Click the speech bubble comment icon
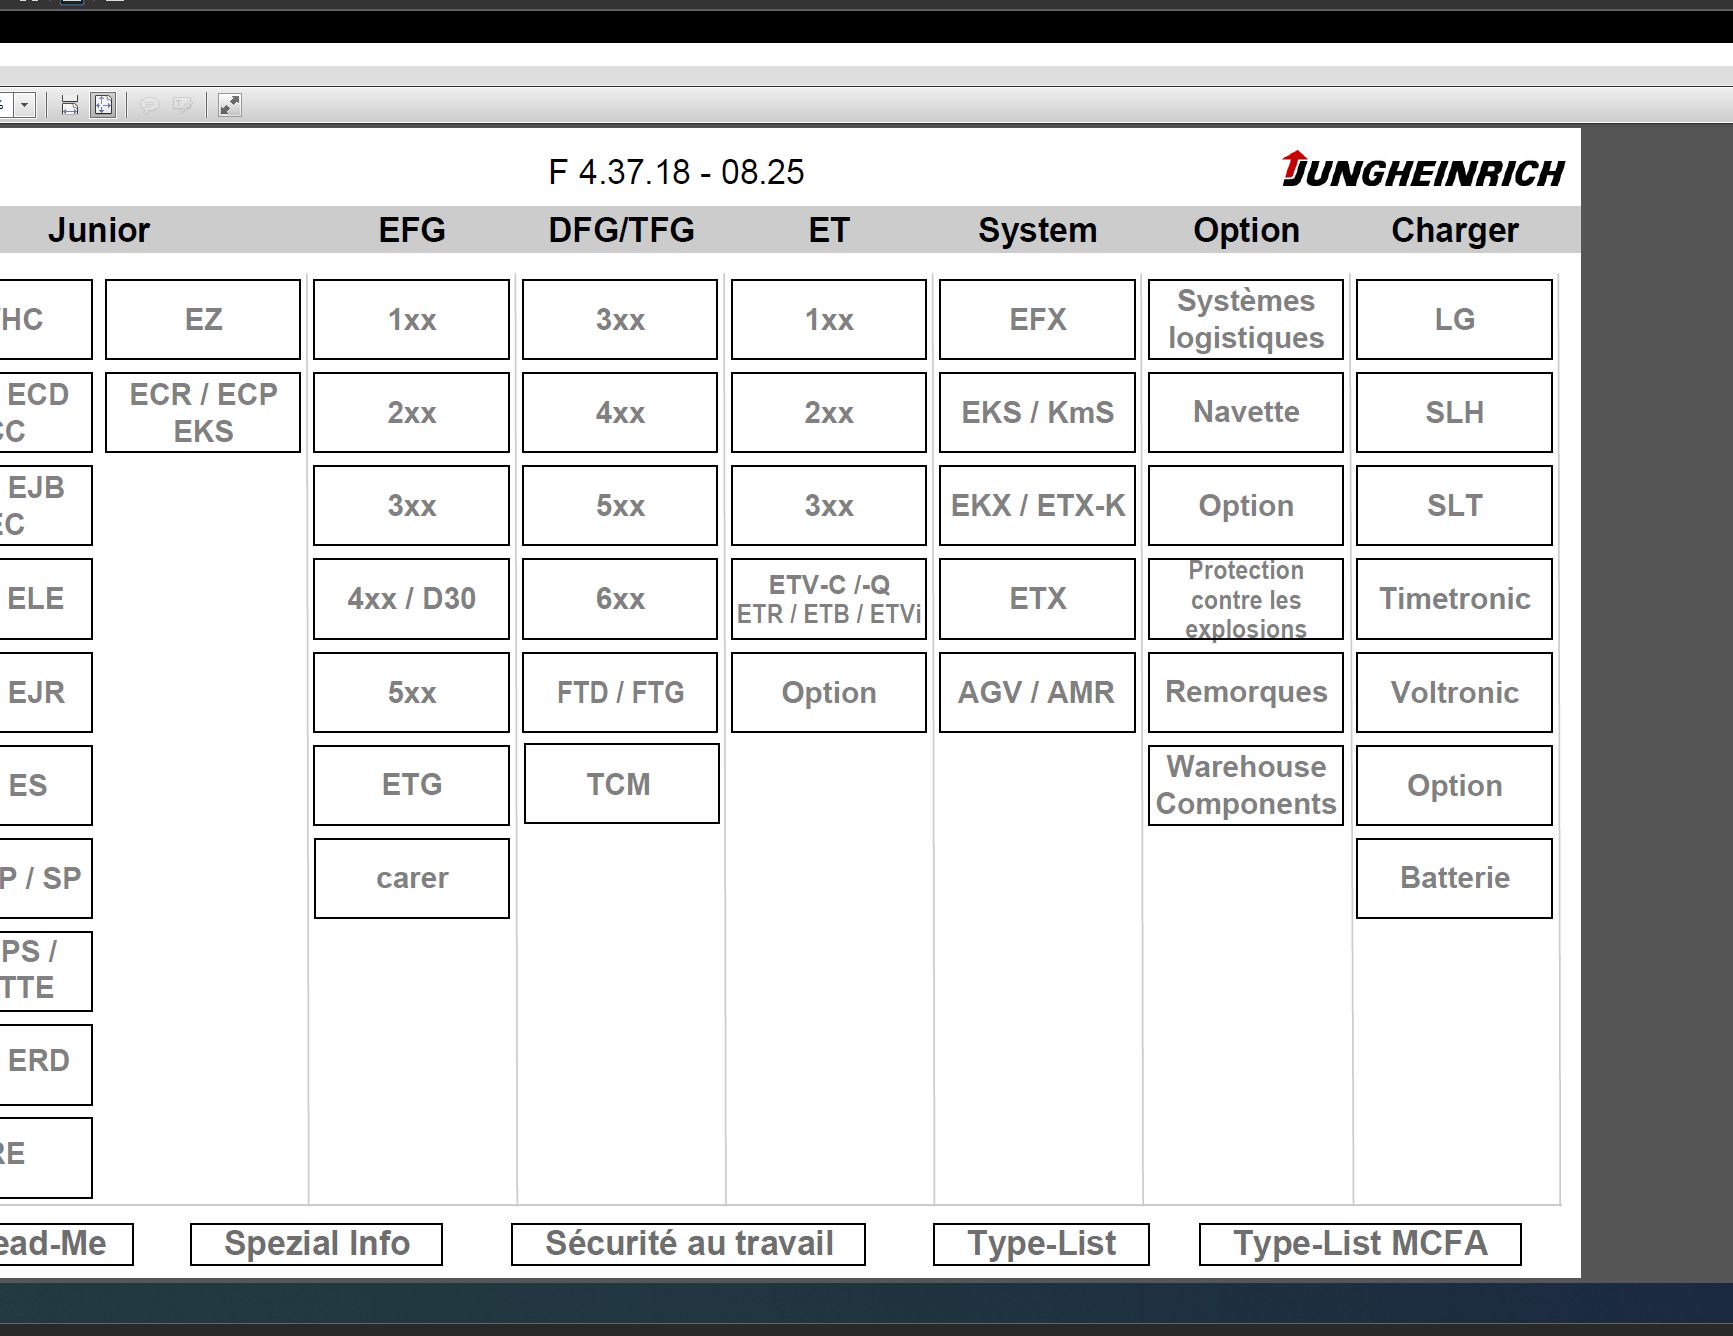 [x=151, y=104]
